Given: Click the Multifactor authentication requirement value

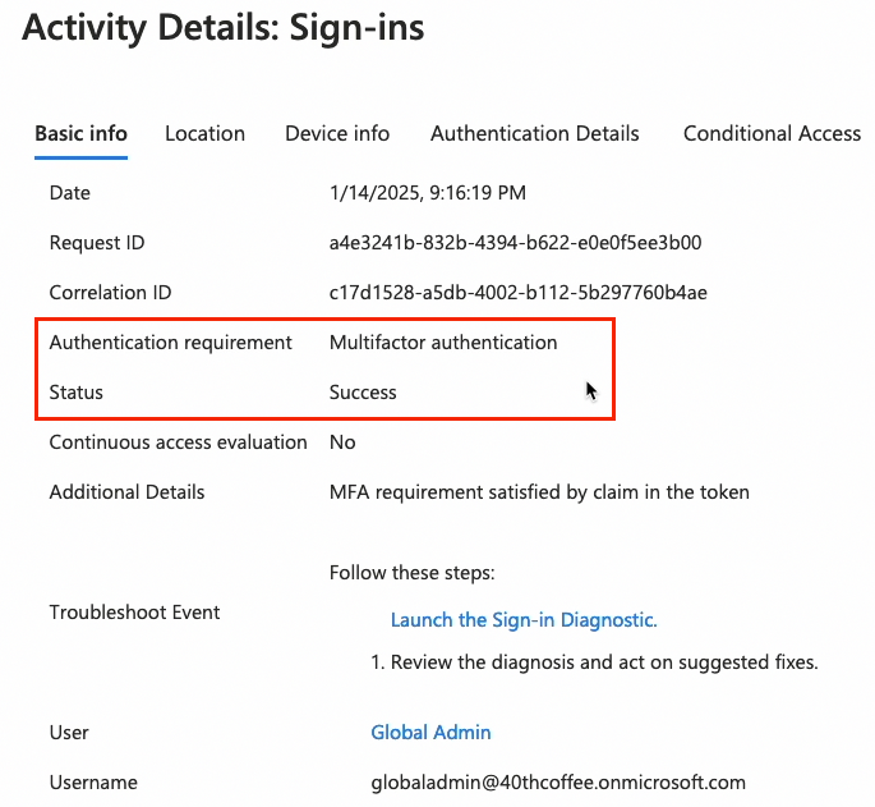Looking at the screenshot, I should tap(443, 342).
